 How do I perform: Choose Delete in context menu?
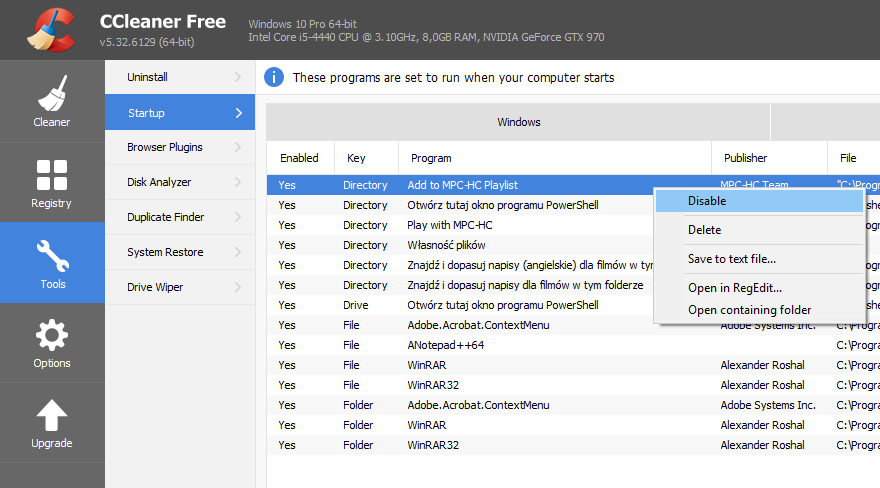point(759,230)
